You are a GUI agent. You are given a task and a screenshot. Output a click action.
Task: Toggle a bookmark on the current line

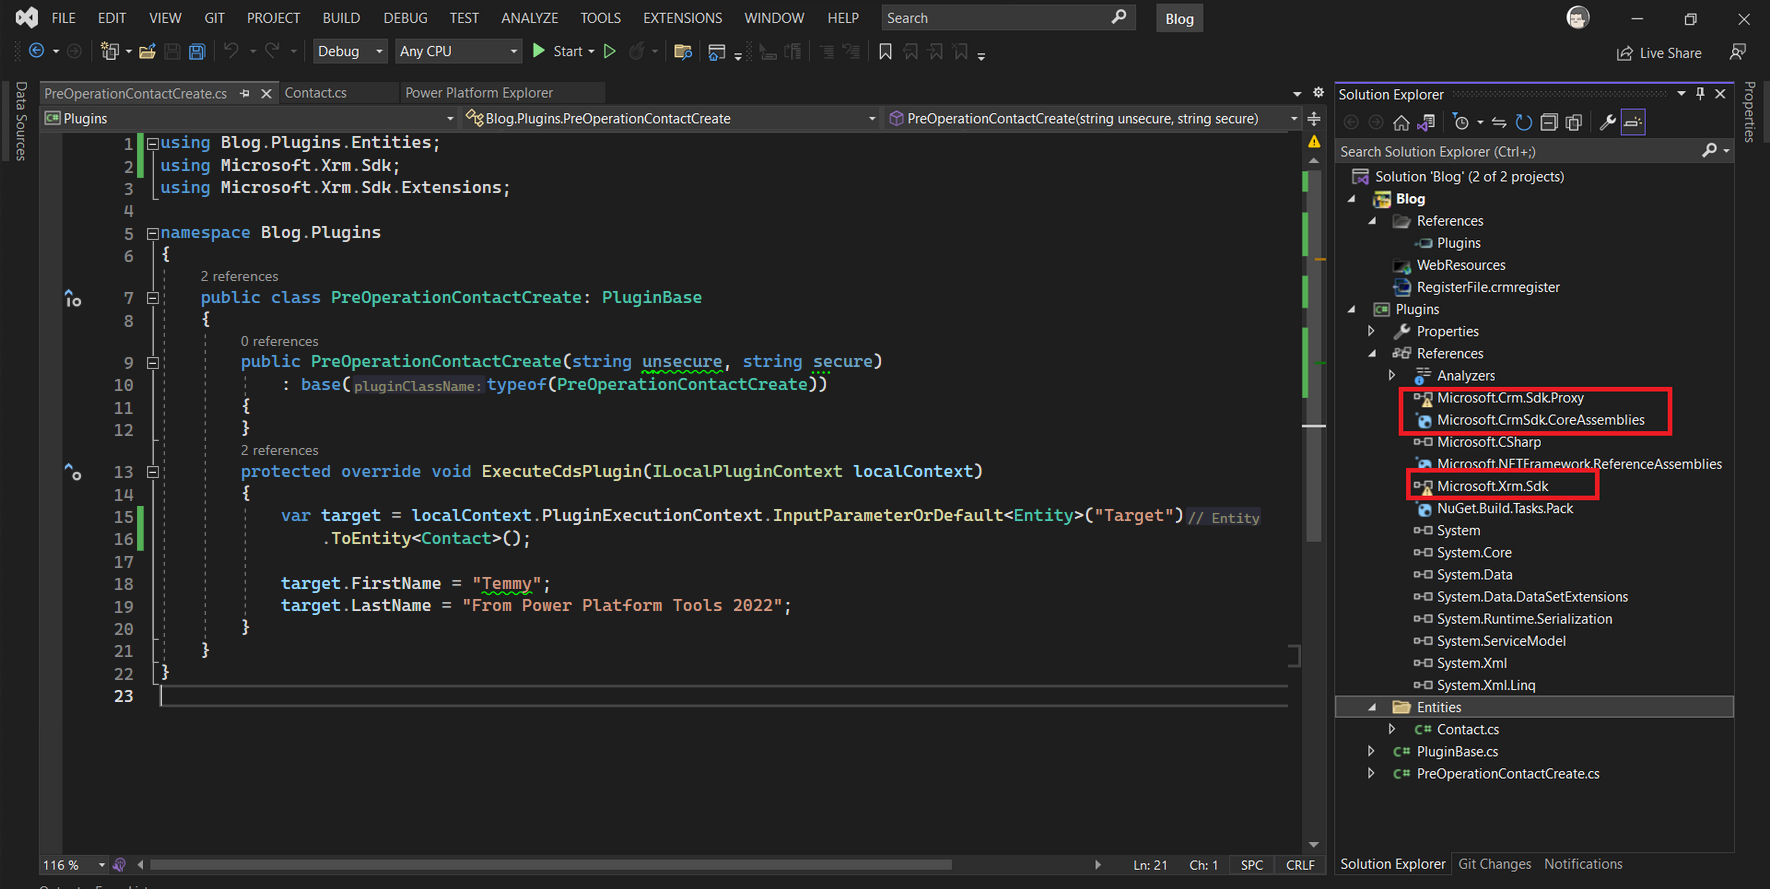point(885,51)
